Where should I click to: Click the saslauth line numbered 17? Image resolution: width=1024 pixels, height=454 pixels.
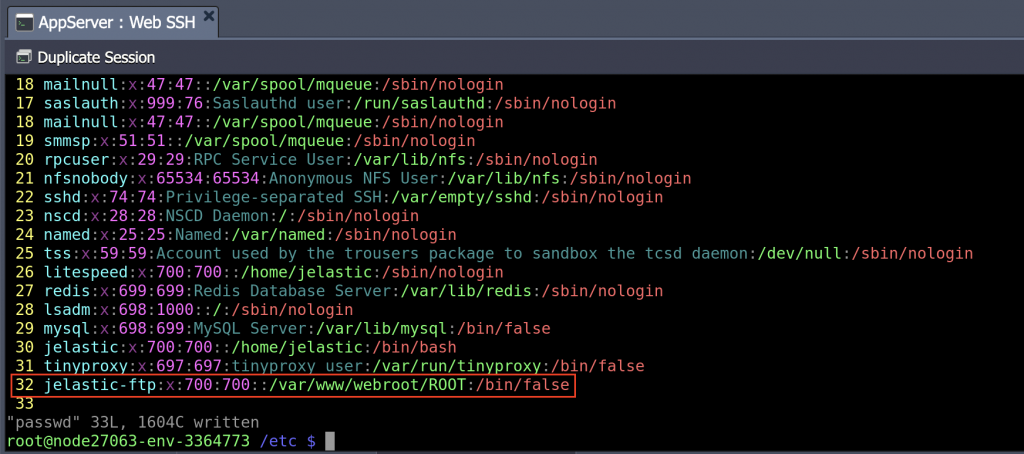pos(315,103)
